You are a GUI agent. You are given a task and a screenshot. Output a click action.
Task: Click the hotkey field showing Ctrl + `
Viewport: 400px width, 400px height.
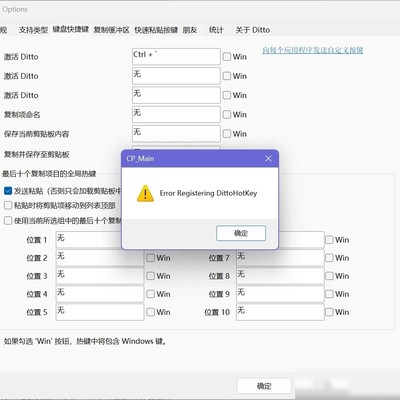(176, 56)
